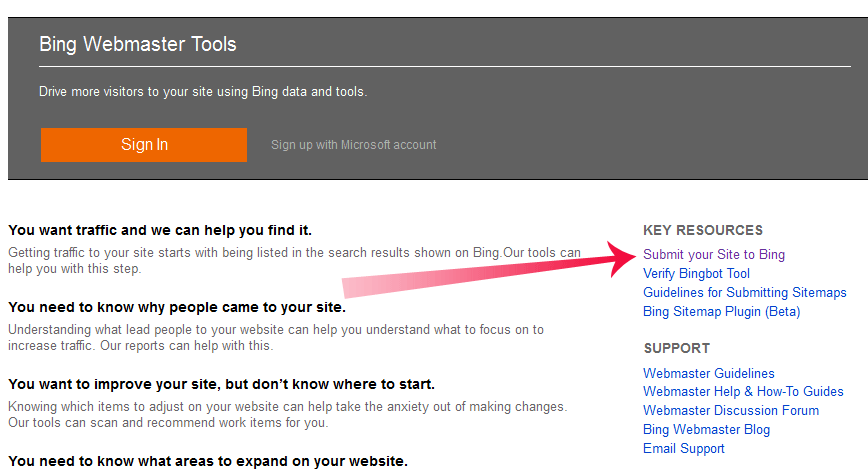Viewport: 868px width, 475px height.
Task: Click the red arrow graphic
Action: pos(489,269)
